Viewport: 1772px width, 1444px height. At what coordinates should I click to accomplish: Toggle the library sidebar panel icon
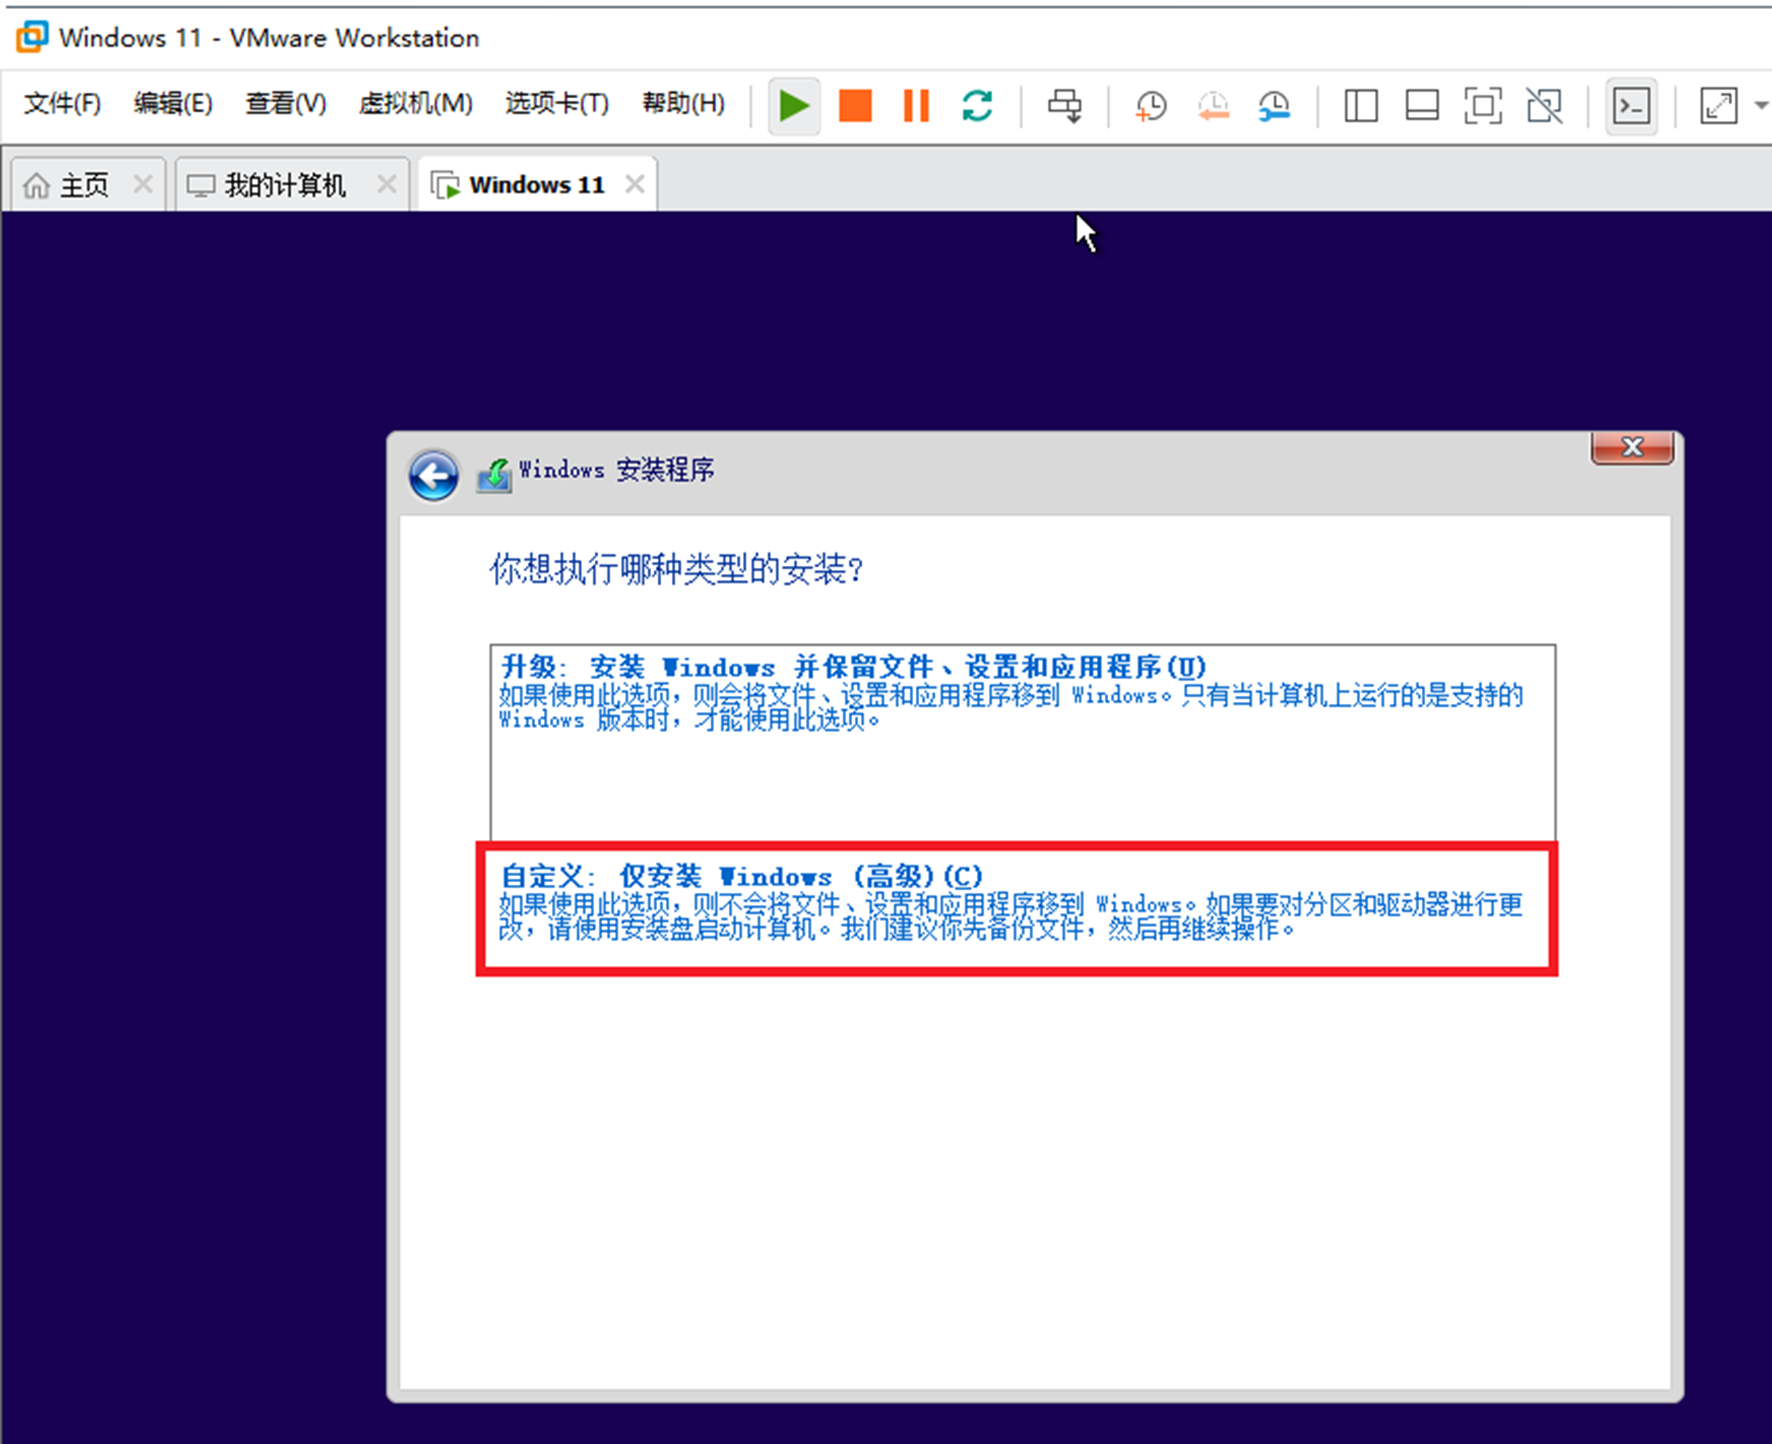(x=1361, y=105)
